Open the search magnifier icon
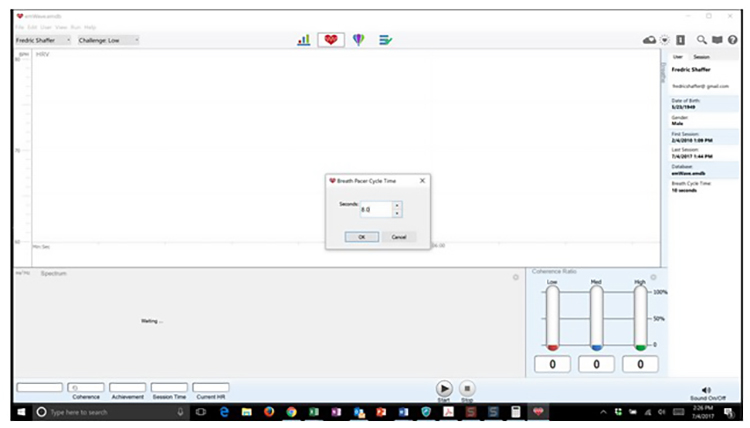750x428 pixels. click(x=702, y=40)
